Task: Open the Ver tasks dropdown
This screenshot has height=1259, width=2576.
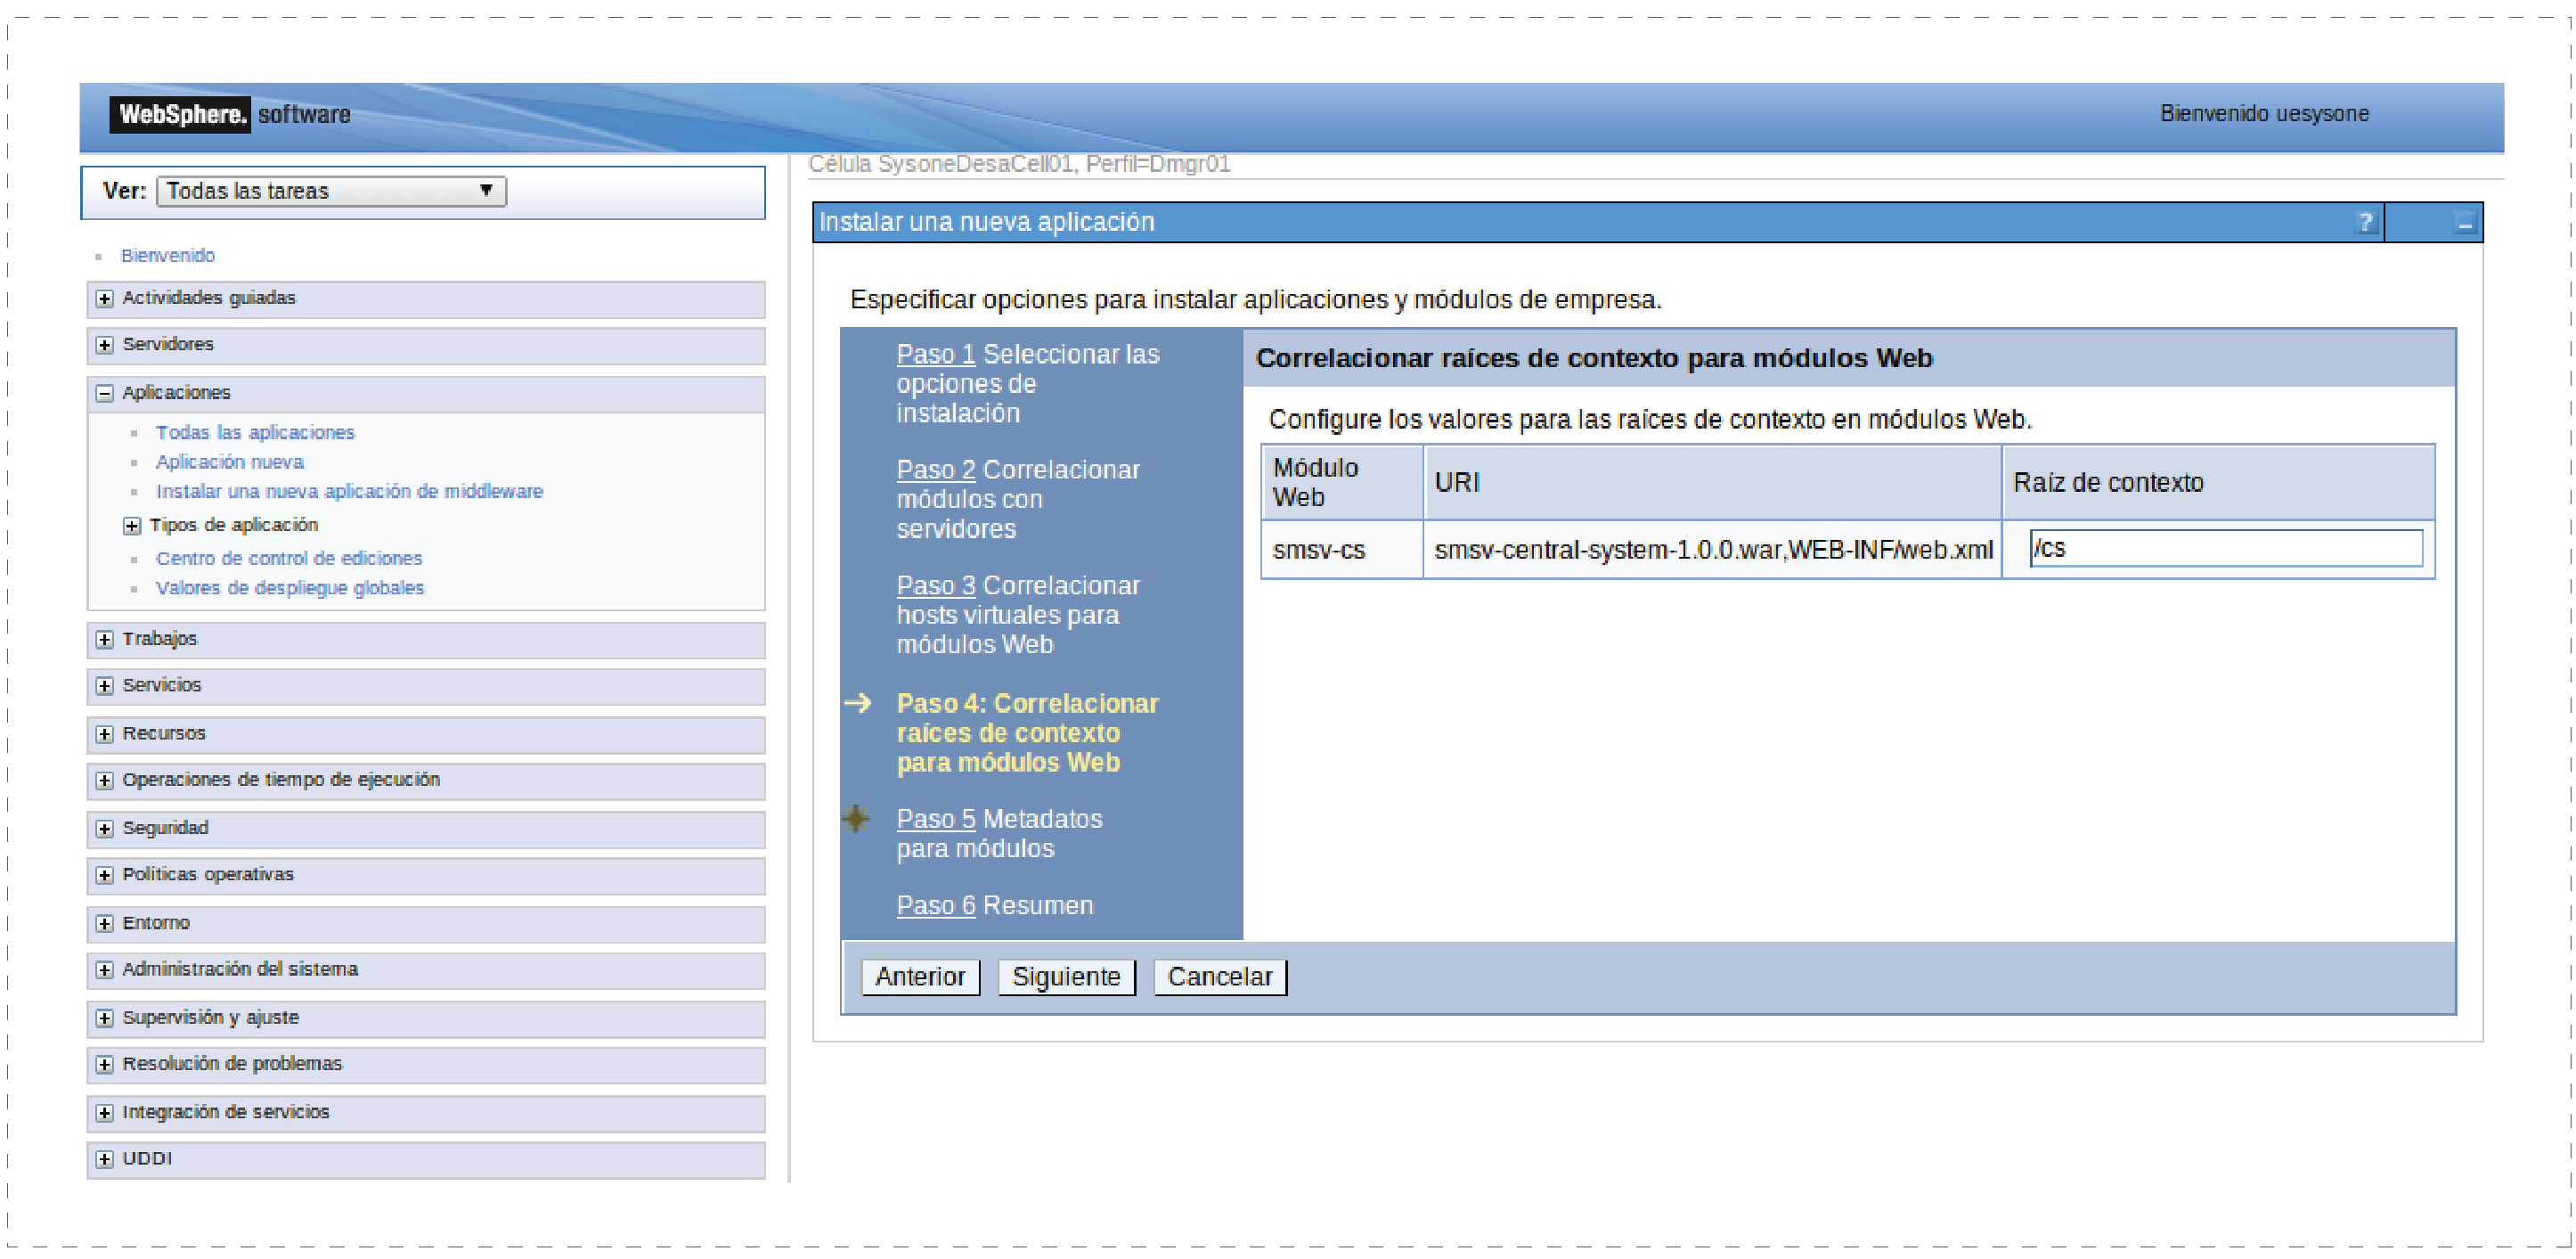Action: tap(331, 191)
